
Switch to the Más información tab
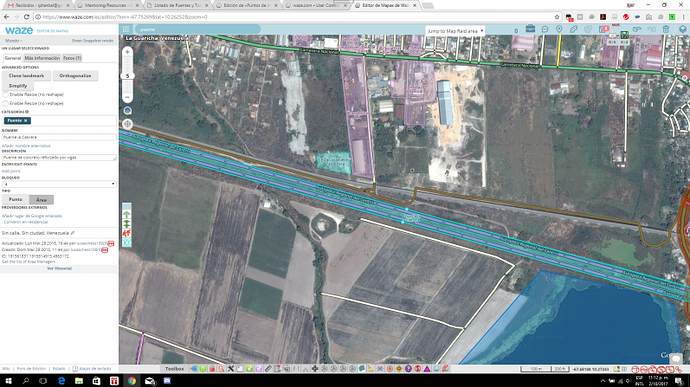tap(42, 58)
